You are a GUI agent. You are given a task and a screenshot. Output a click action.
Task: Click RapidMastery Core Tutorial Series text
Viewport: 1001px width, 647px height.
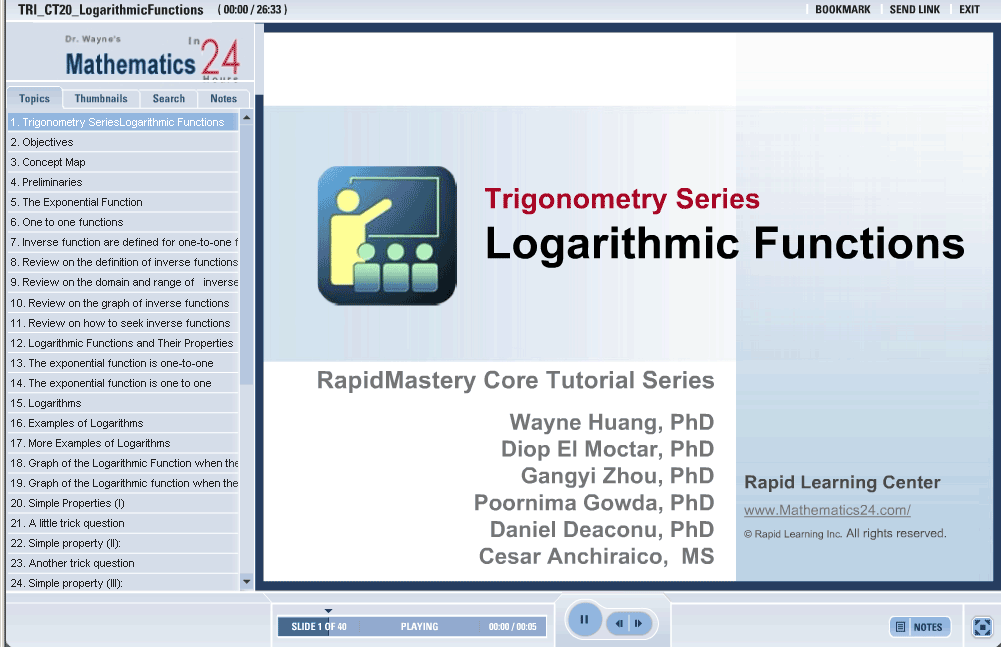pos(515,380)
